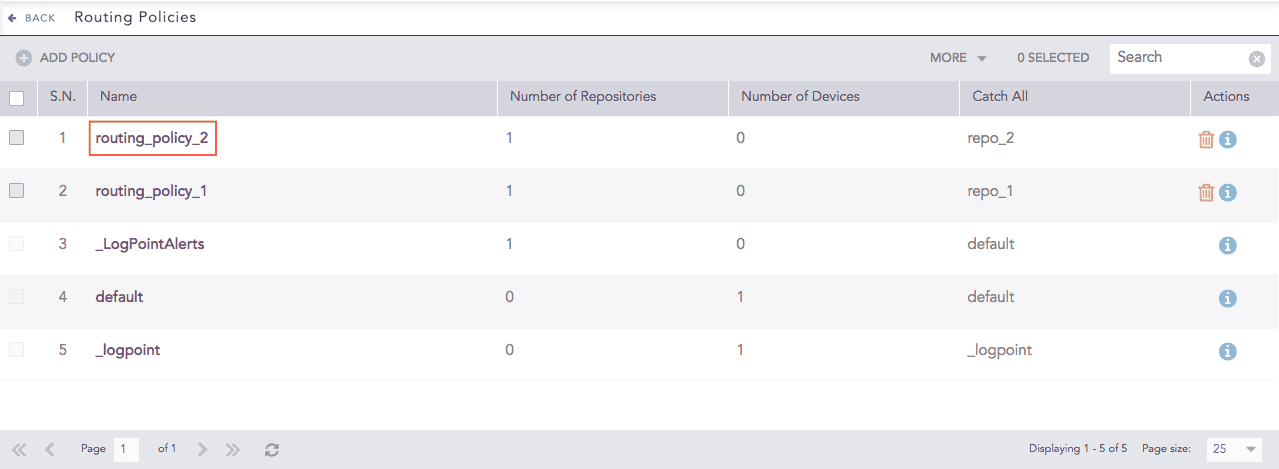Click the Search input field
This screenshot has width=1279, height=469.
pyautogui.click(x=1178, y=58)
